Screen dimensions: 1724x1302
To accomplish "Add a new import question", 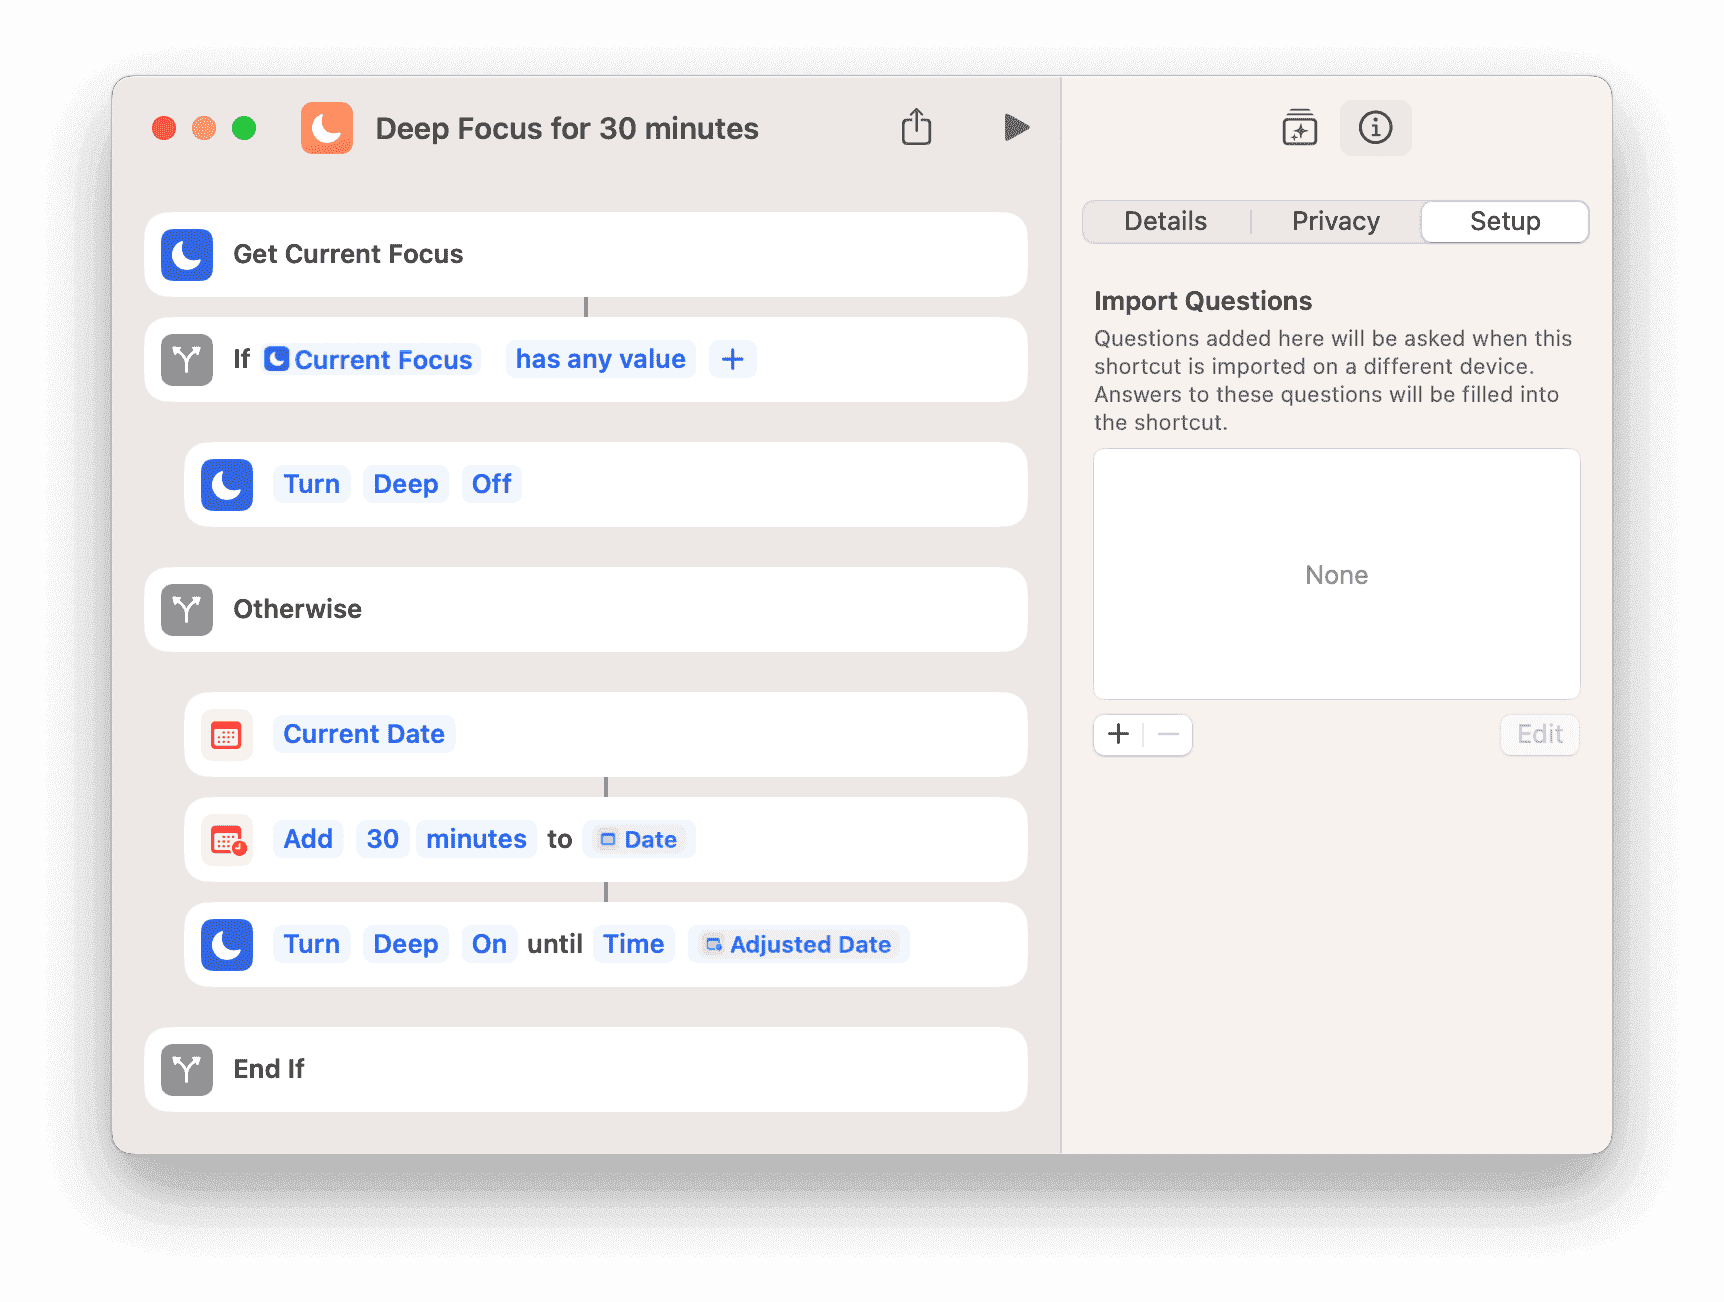I will pos(1118,735).
